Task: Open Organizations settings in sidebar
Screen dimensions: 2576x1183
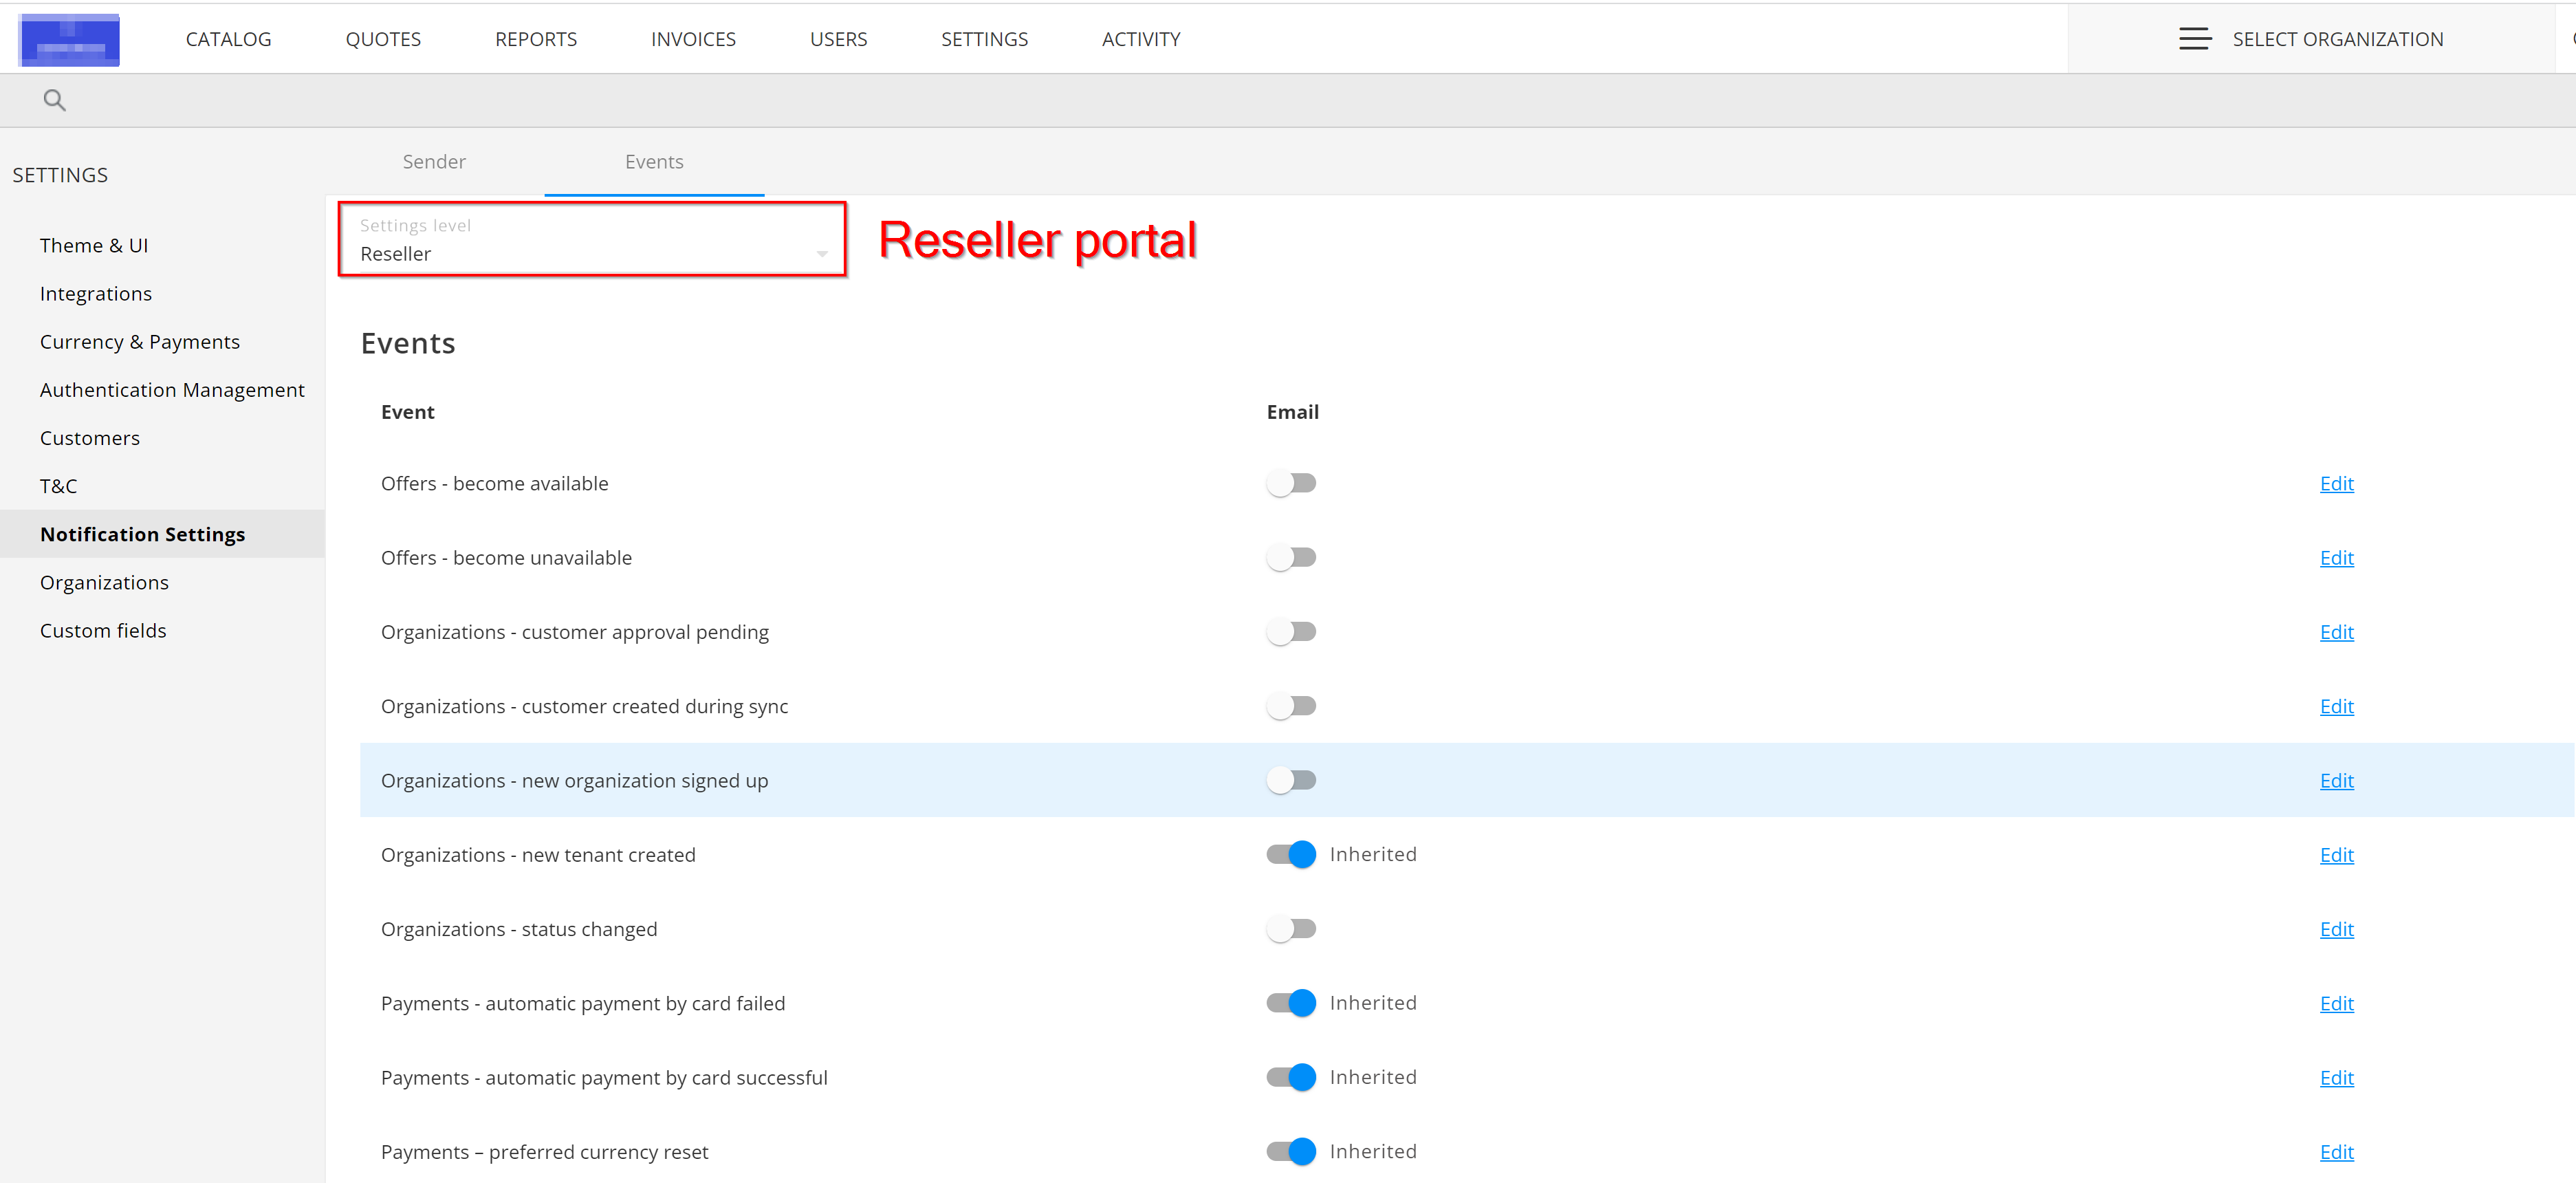Action: click(104, 583)
